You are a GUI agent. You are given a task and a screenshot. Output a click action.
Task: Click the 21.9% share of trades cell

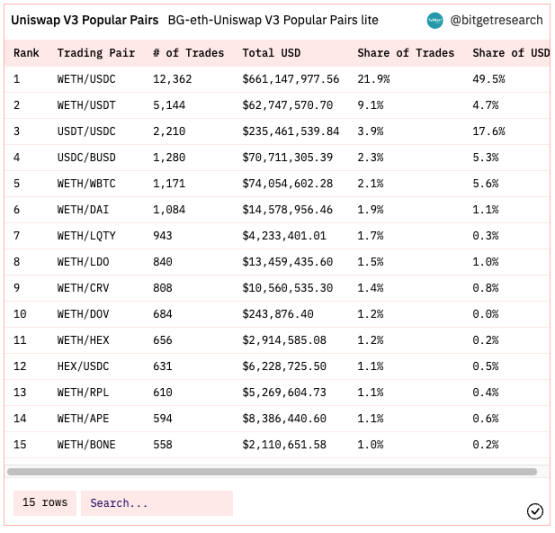pos(373,79)
